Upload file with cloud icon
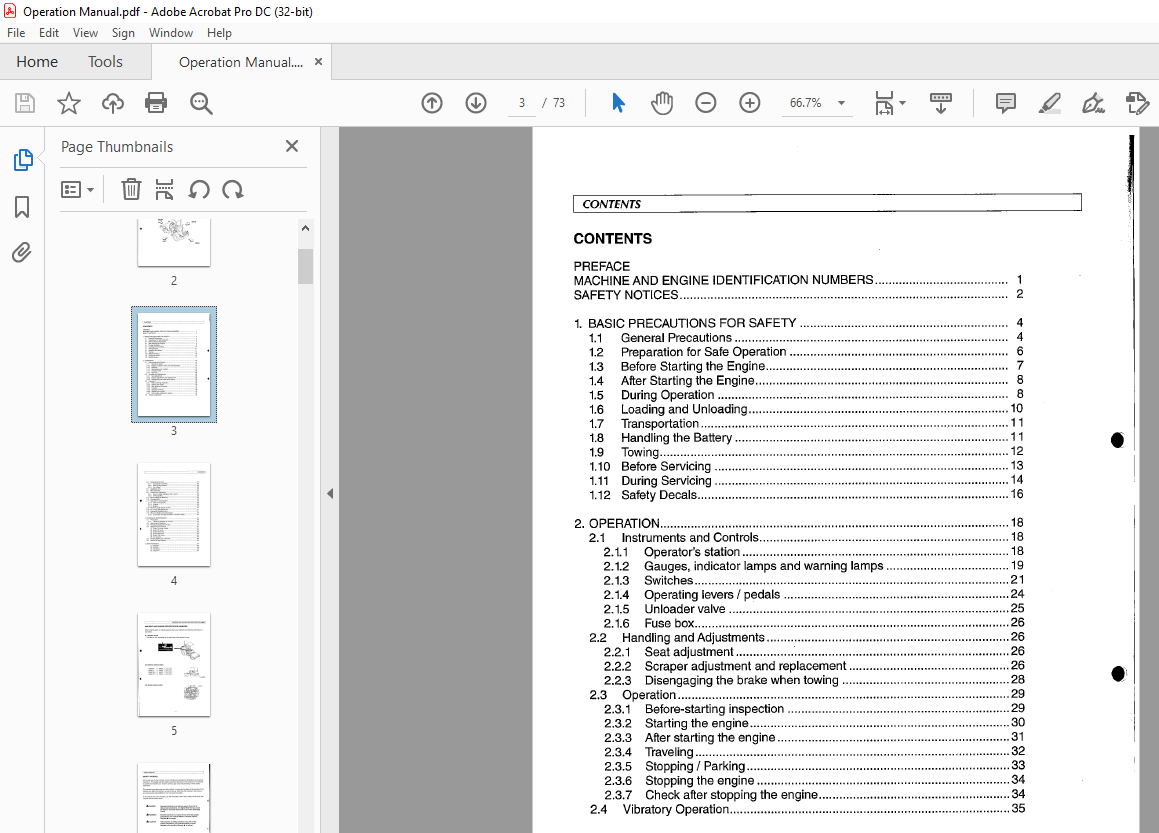This screenshot has width=1159, height=833. coord(112,103)
